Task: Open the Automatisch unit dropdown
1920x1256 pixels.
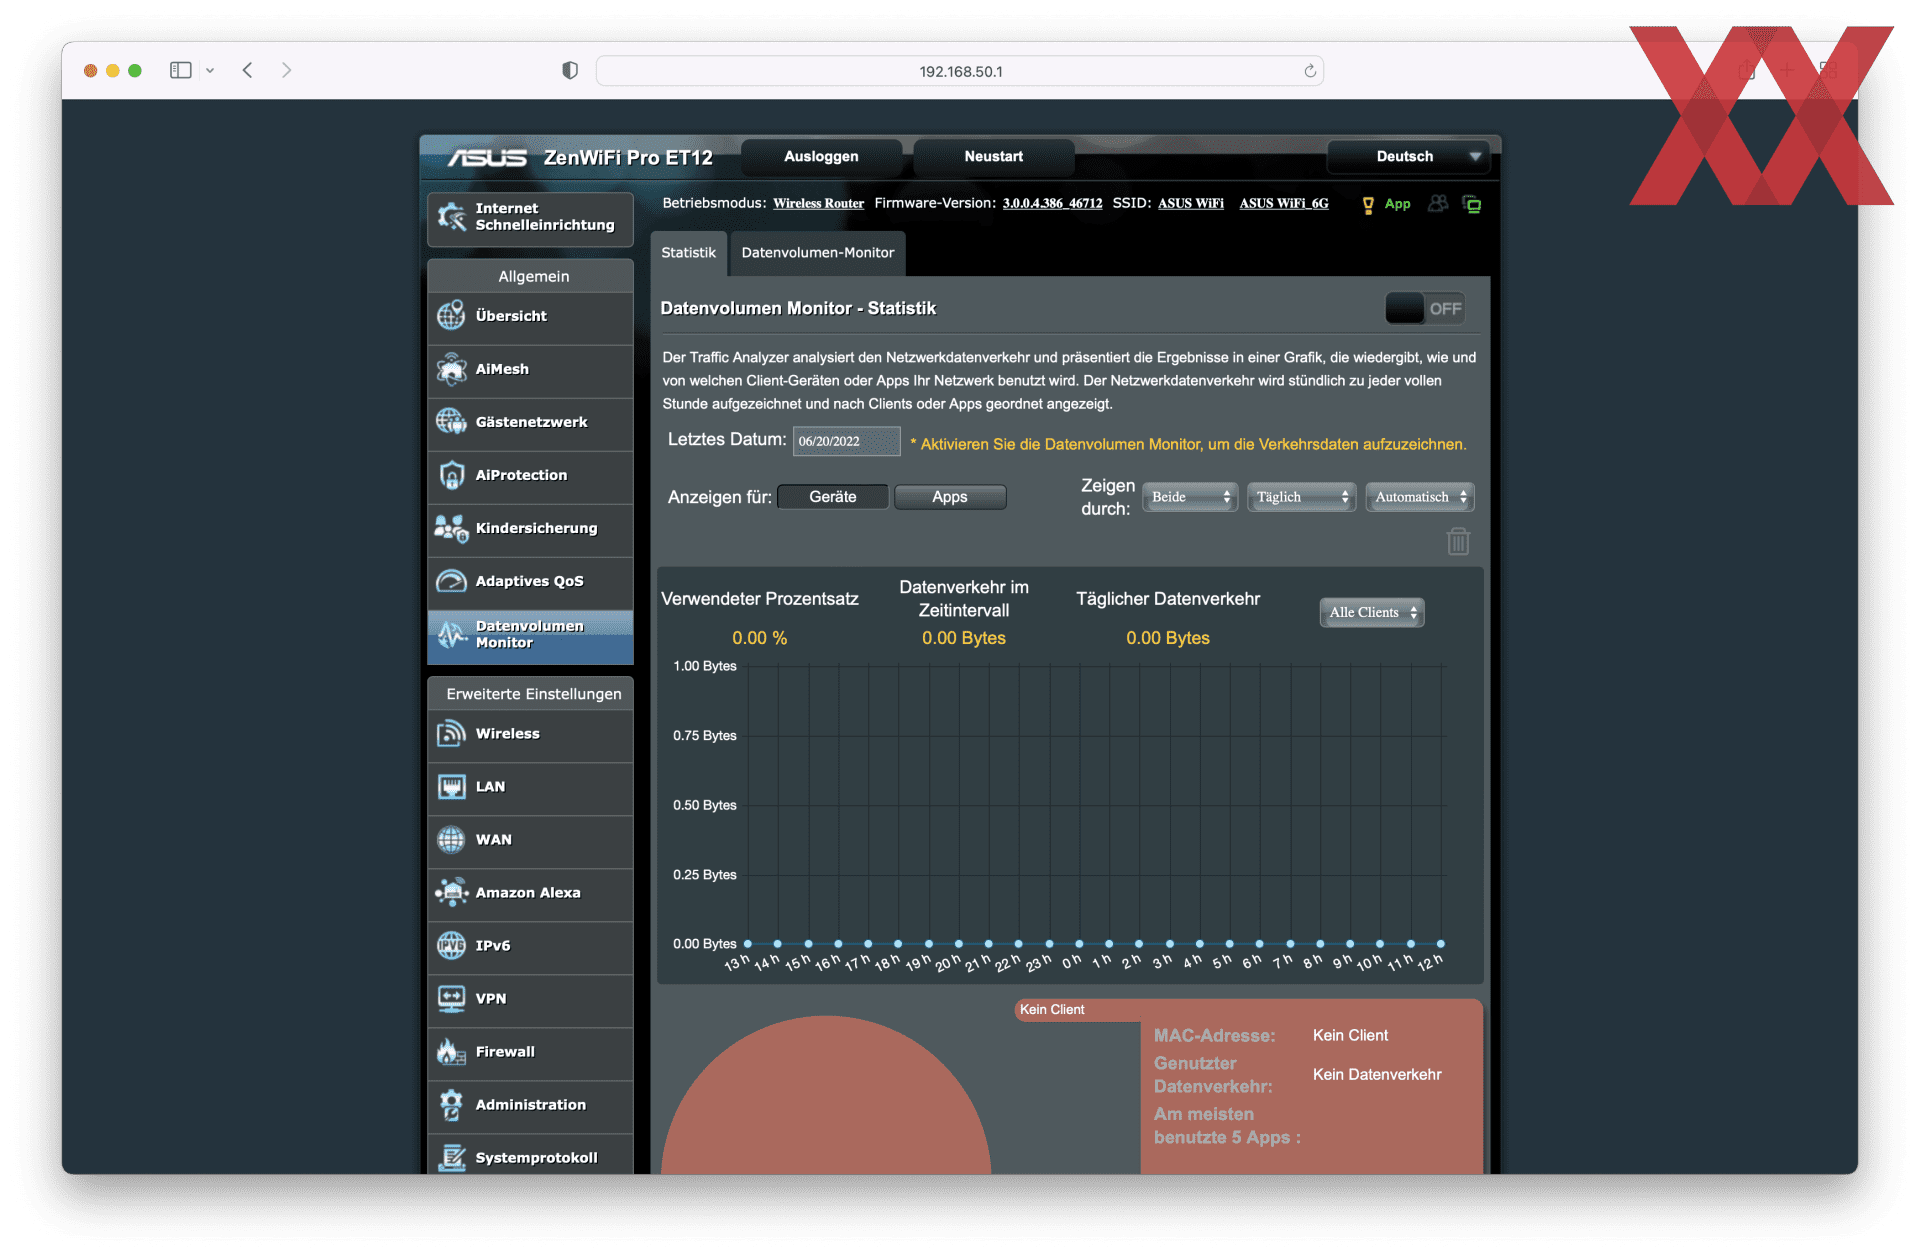Action: (1420, 497)
